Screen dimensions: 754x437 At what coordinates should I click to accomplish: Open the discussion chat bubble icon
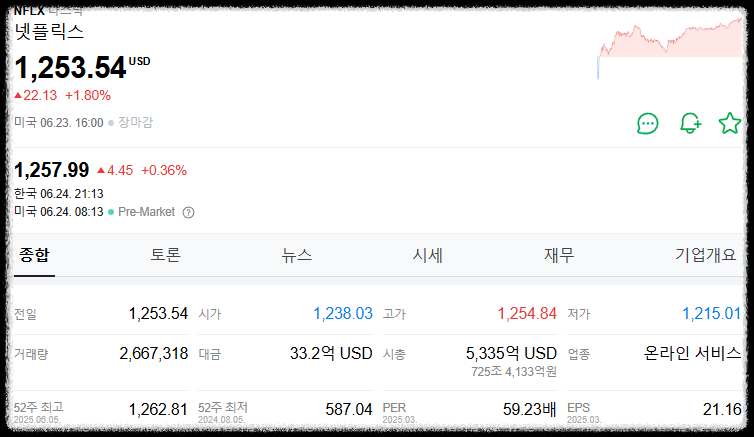(647, 124)
